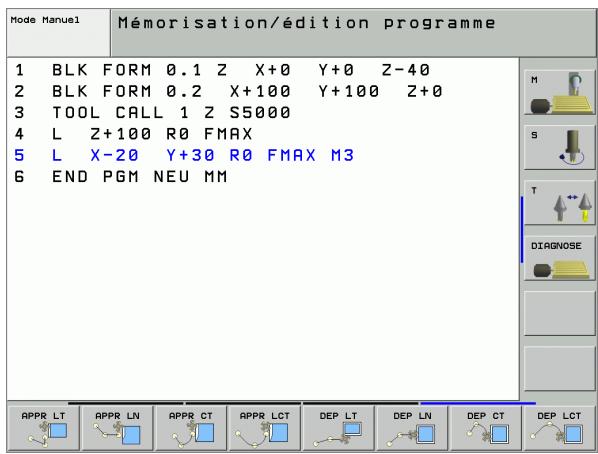598x454 pixels.
Task: Select the DEP LCT departure soft key
Action: tap(559, 428)
